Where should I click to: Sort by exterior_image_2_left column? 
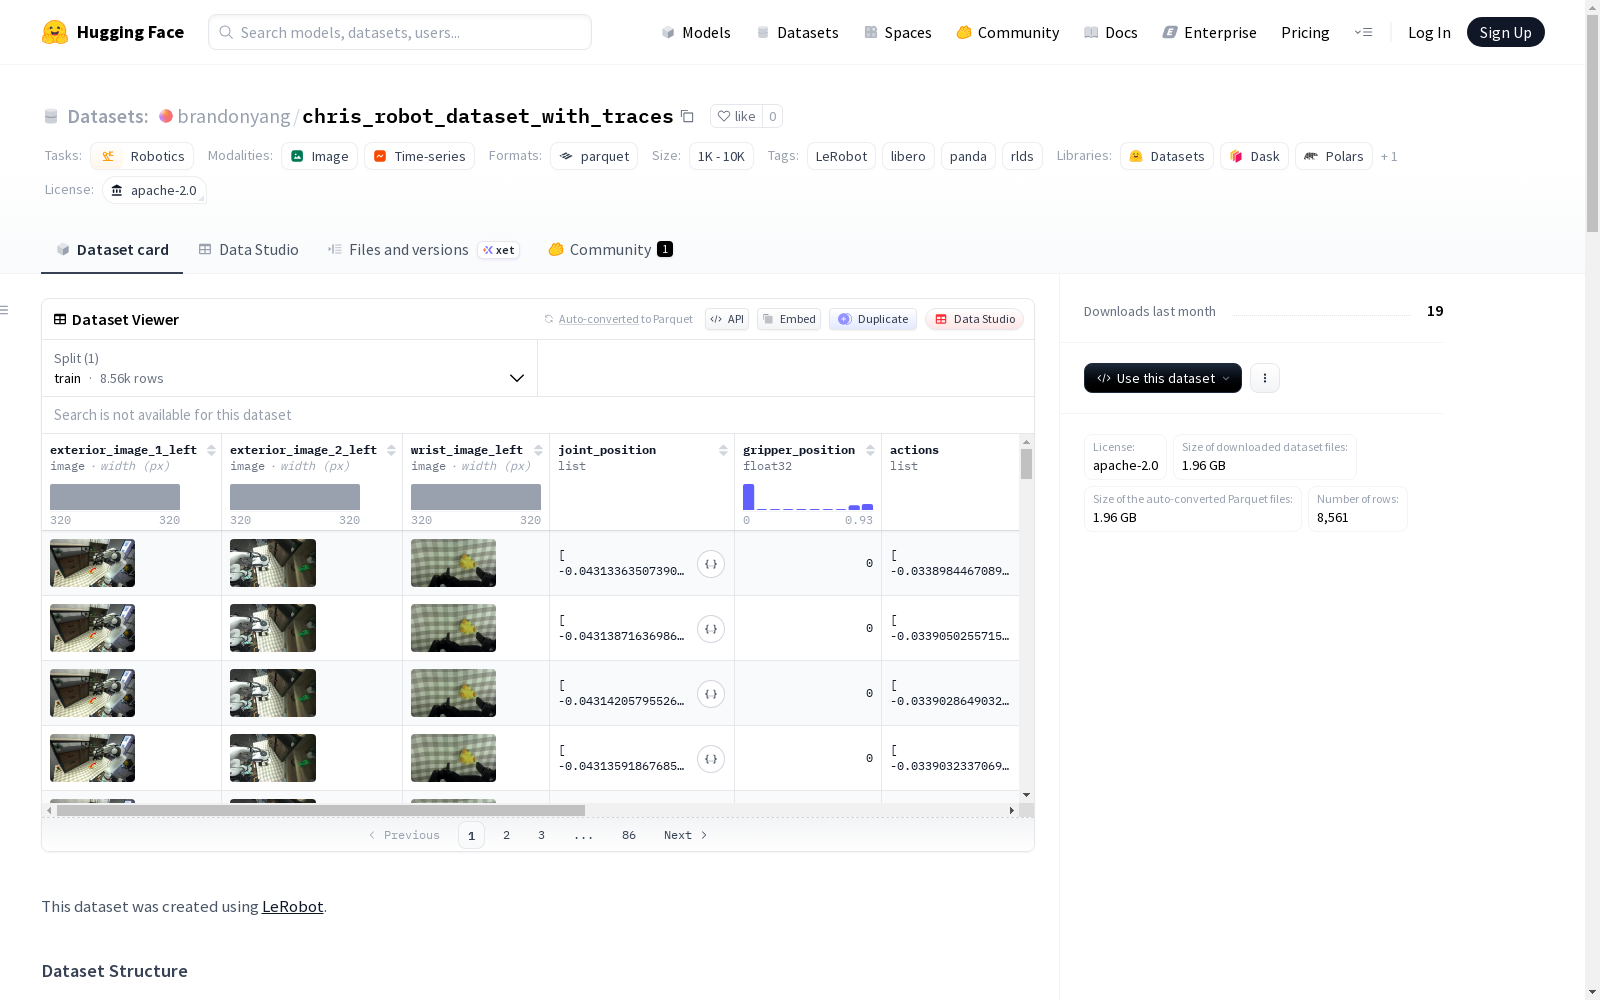pos(391,450)
